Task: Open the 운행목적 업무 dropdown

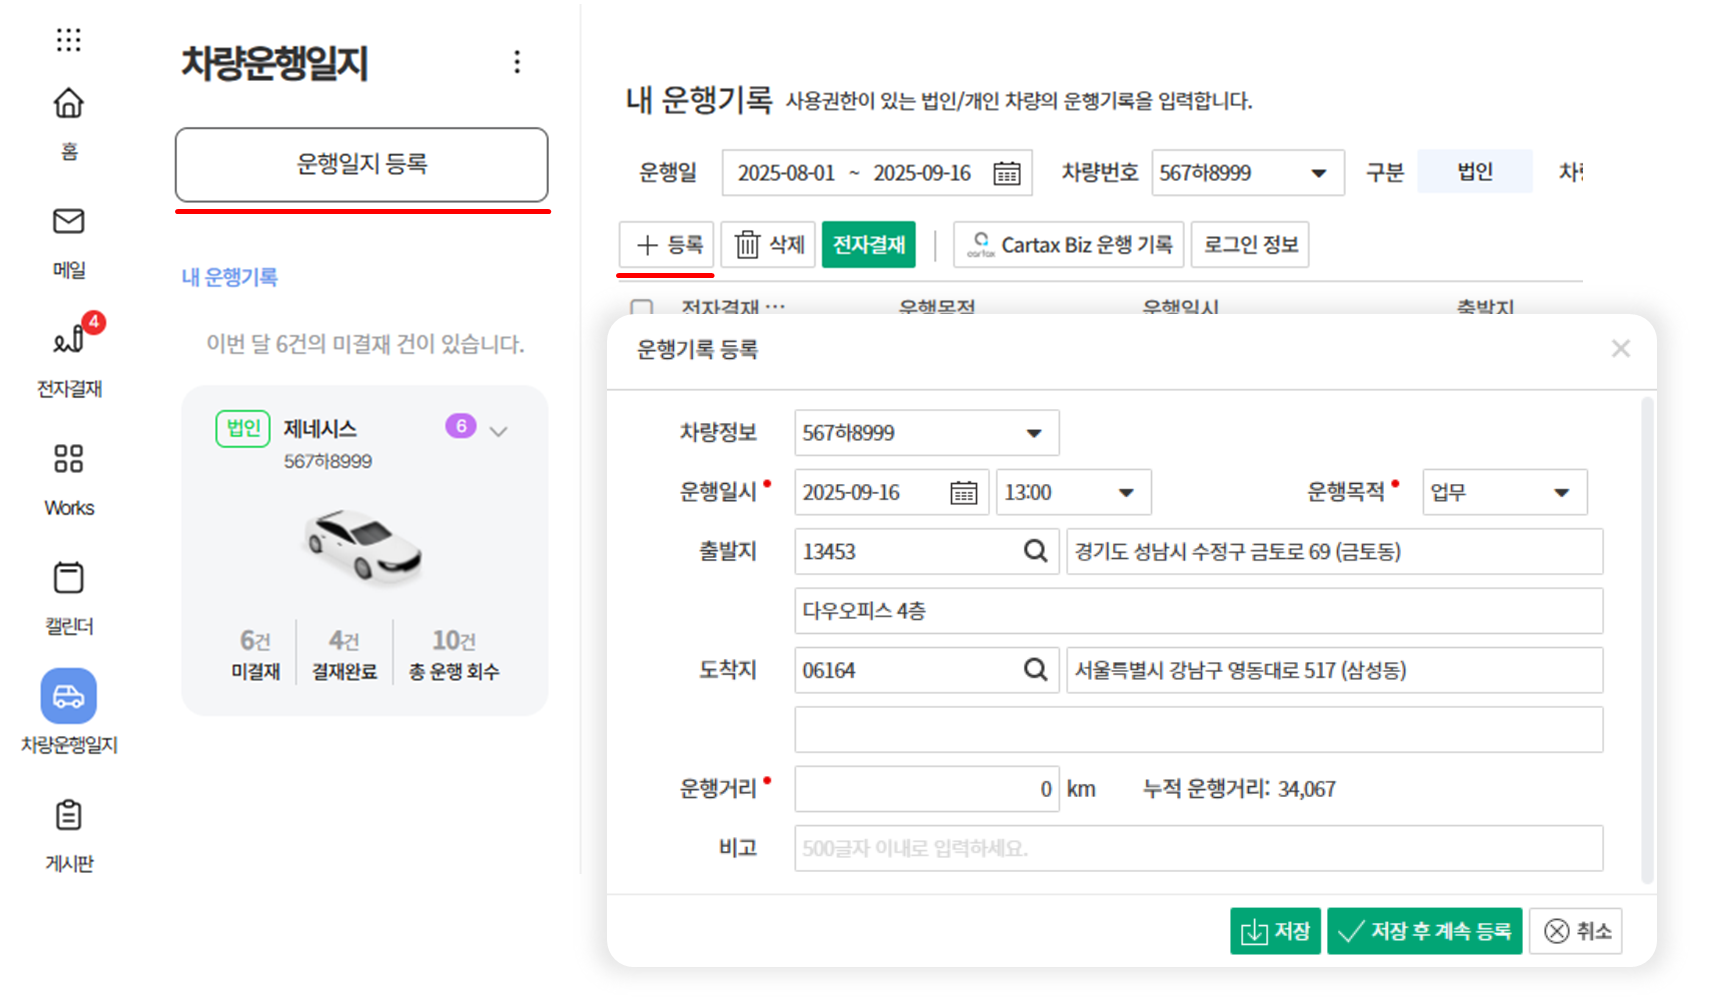Action: point(1560,492)
